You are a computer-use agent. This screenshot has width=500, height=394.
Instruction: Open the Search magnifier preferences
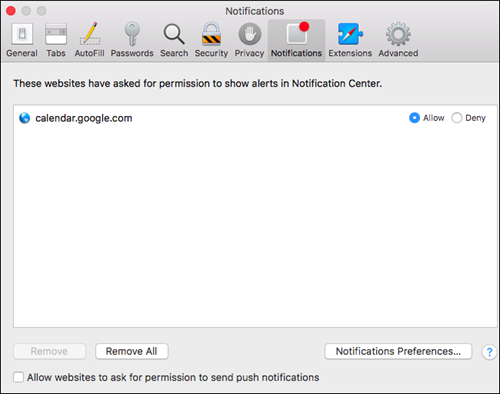[174, 40]
